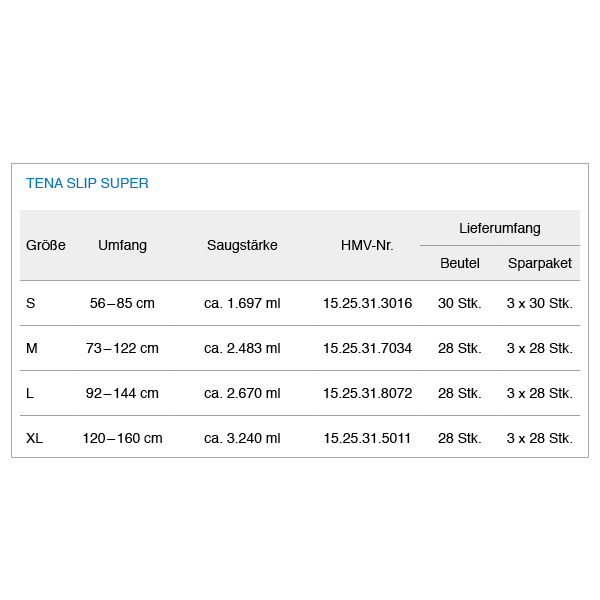
Task: Select the HMV-Nr. column header
Action: [x=367, y=245]
